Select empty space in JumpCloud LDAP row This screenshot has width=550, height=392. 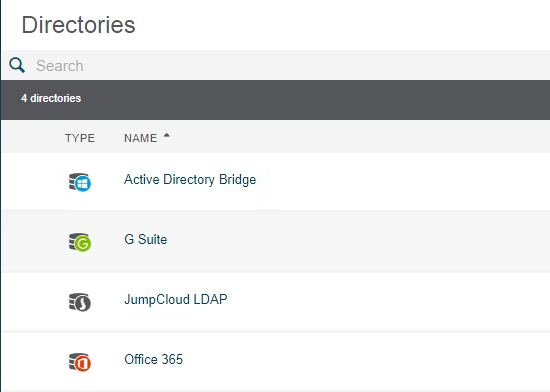pyautogui.click(x=386, y=302)
